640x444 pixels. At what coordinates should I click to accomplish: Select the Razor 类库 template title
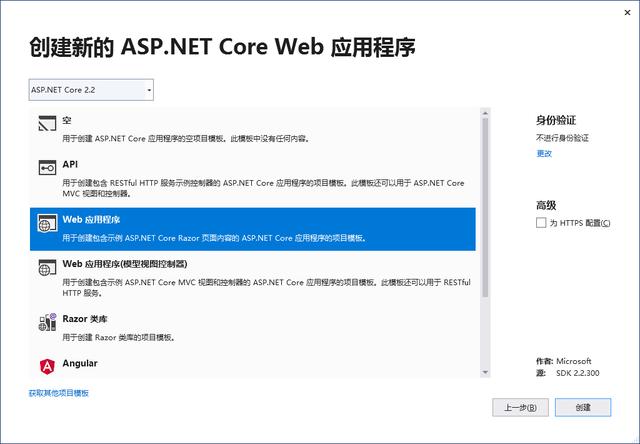pyautogui.click(x=85, y=319)
